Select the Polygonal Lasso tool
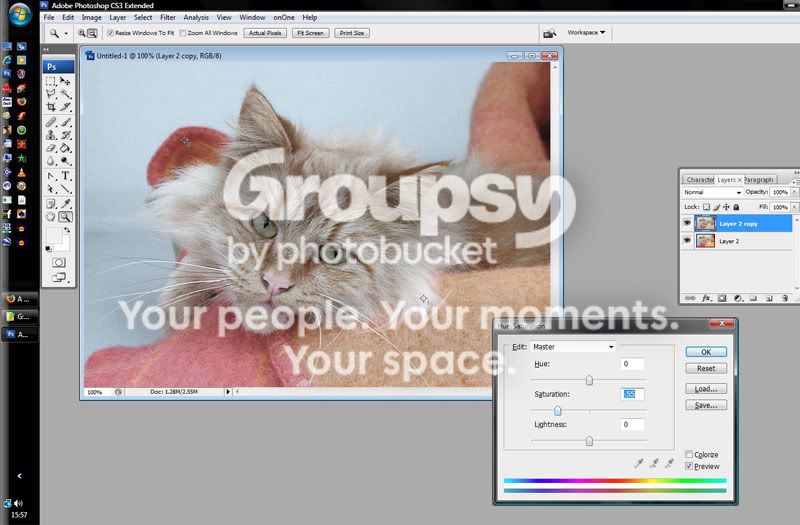 (x=51, y=94)
